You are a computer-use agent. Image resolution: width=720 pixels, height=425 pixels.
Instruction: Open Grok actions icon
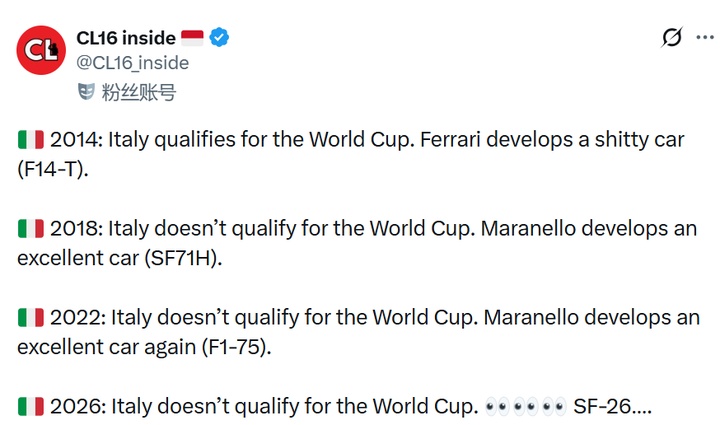(x=672, y=38)
